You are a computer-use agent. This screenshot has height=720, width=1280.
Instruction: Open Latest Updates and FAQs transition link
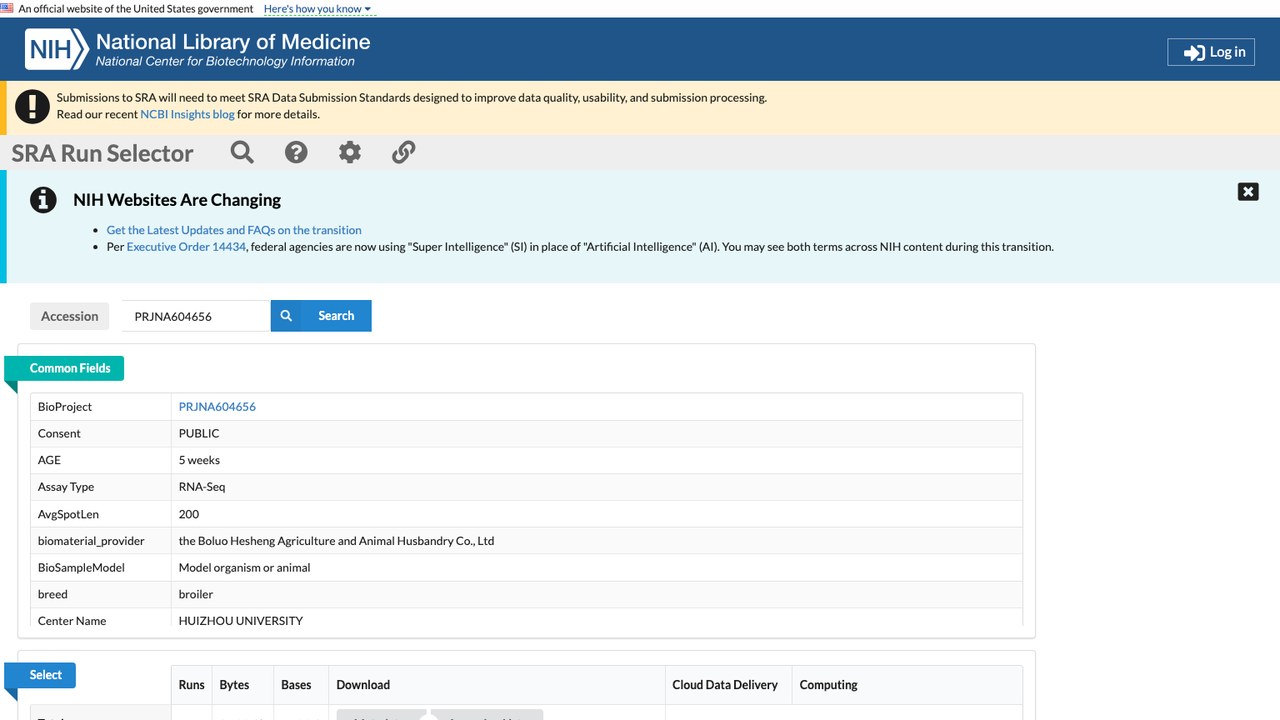(x=234, y=230)
